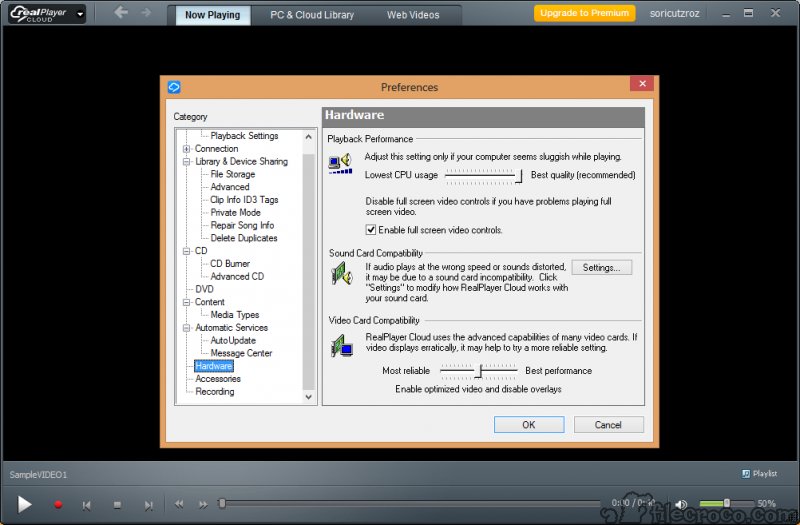Mute audio with the speaker icon

coord(681,504)
